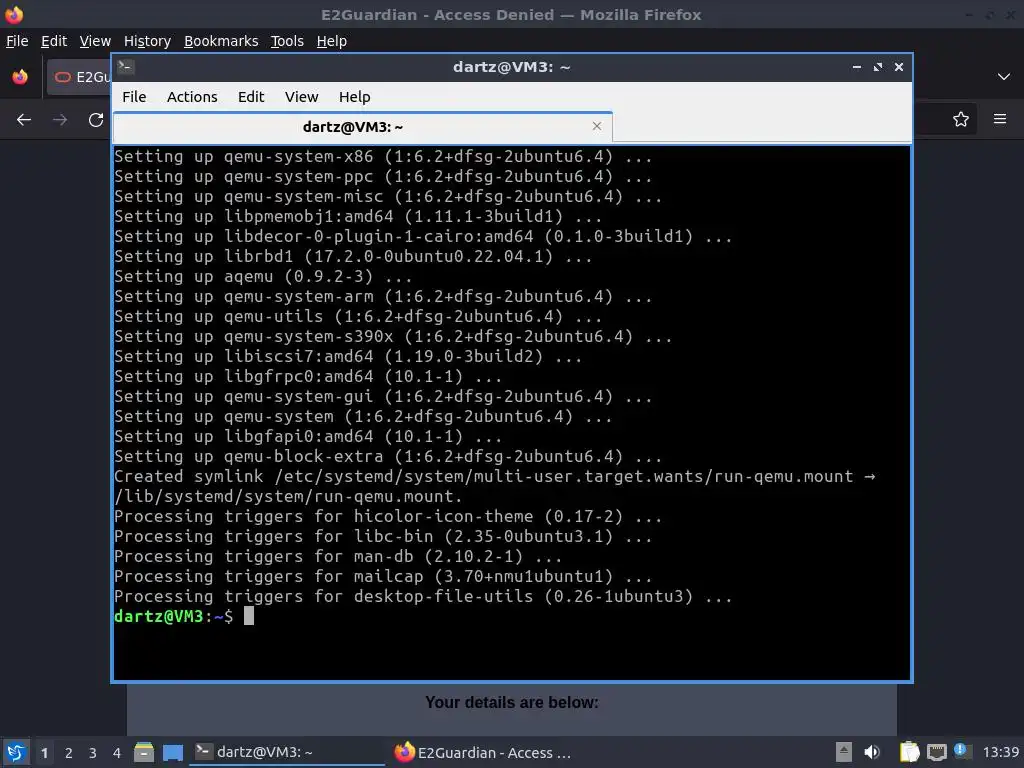This screenshot has height=768, width=1024.
Task: Reload the Firefox page
Action: pyautogui.click(x=96, y=120)
